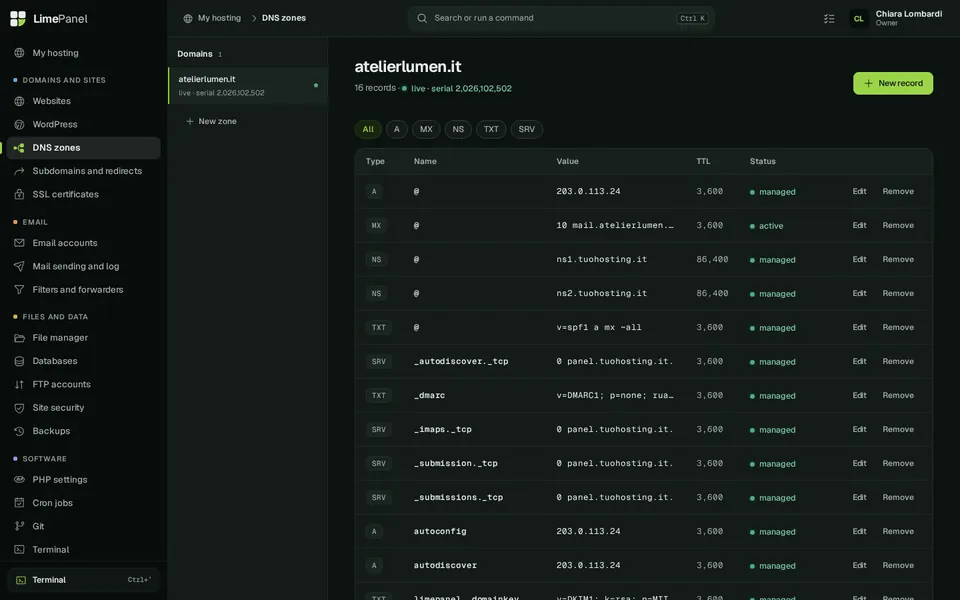Open the task checklist icon in the header
The image size is (960, 600).
[829, 19]
